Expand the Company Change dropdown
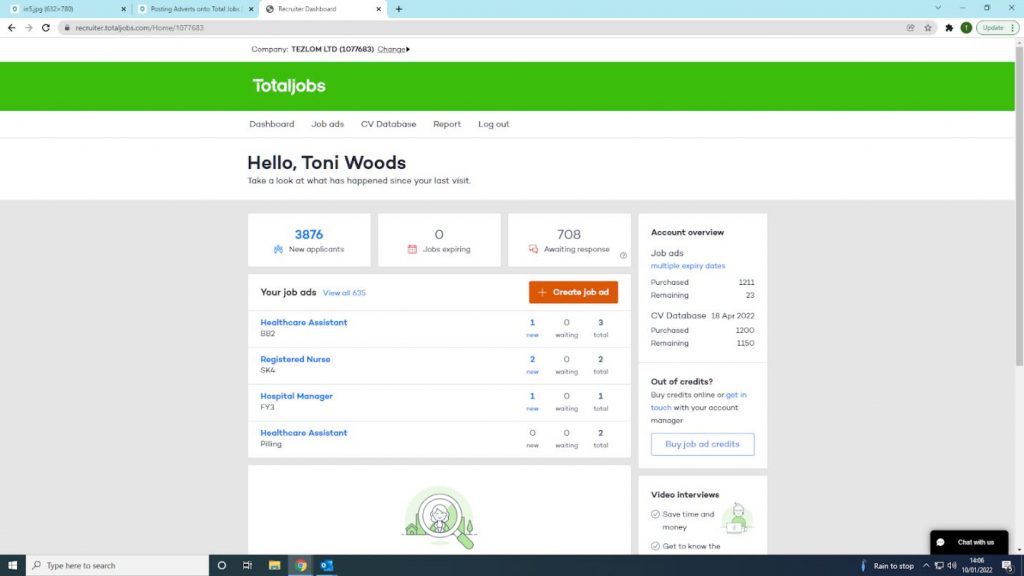Image resolution: width=1024 pixels, height=576 pixels. point(393,49)
